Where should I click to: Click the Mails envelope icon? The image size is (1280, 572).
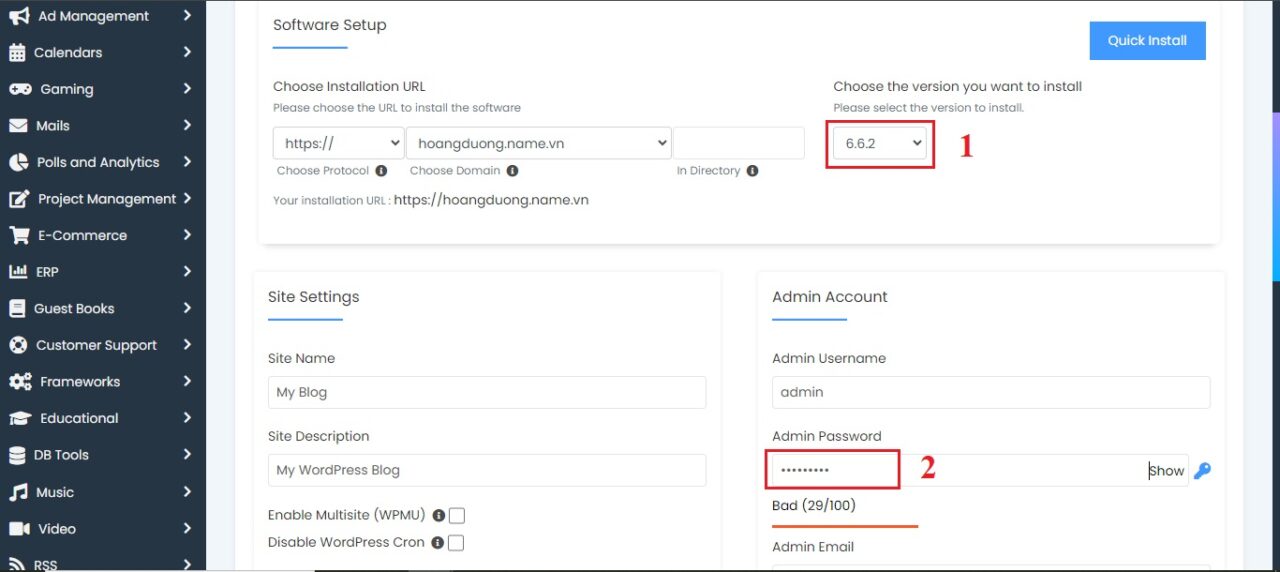click(18, 126)
